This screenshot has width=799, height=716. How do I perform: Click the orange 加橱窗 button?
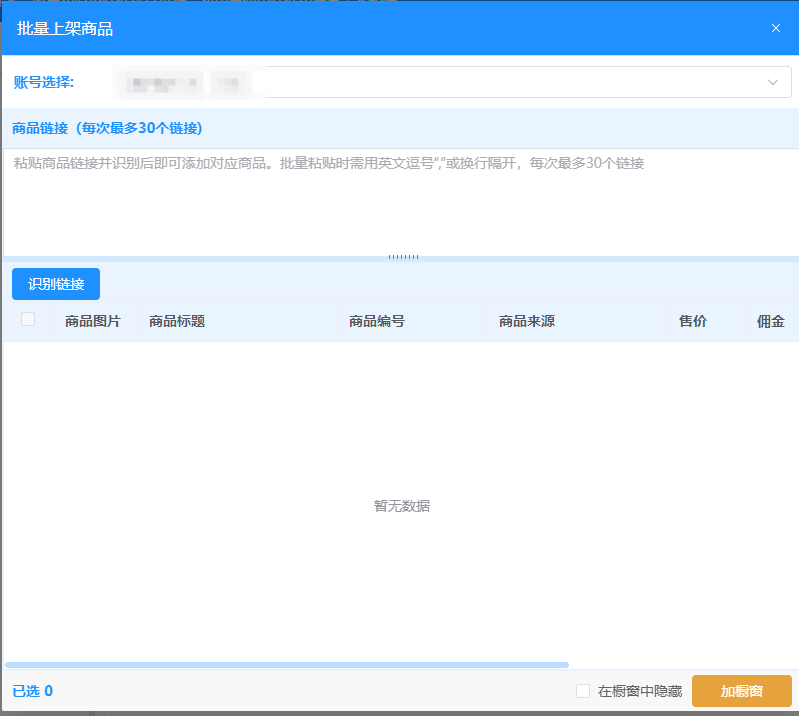[x=741, y=691]
